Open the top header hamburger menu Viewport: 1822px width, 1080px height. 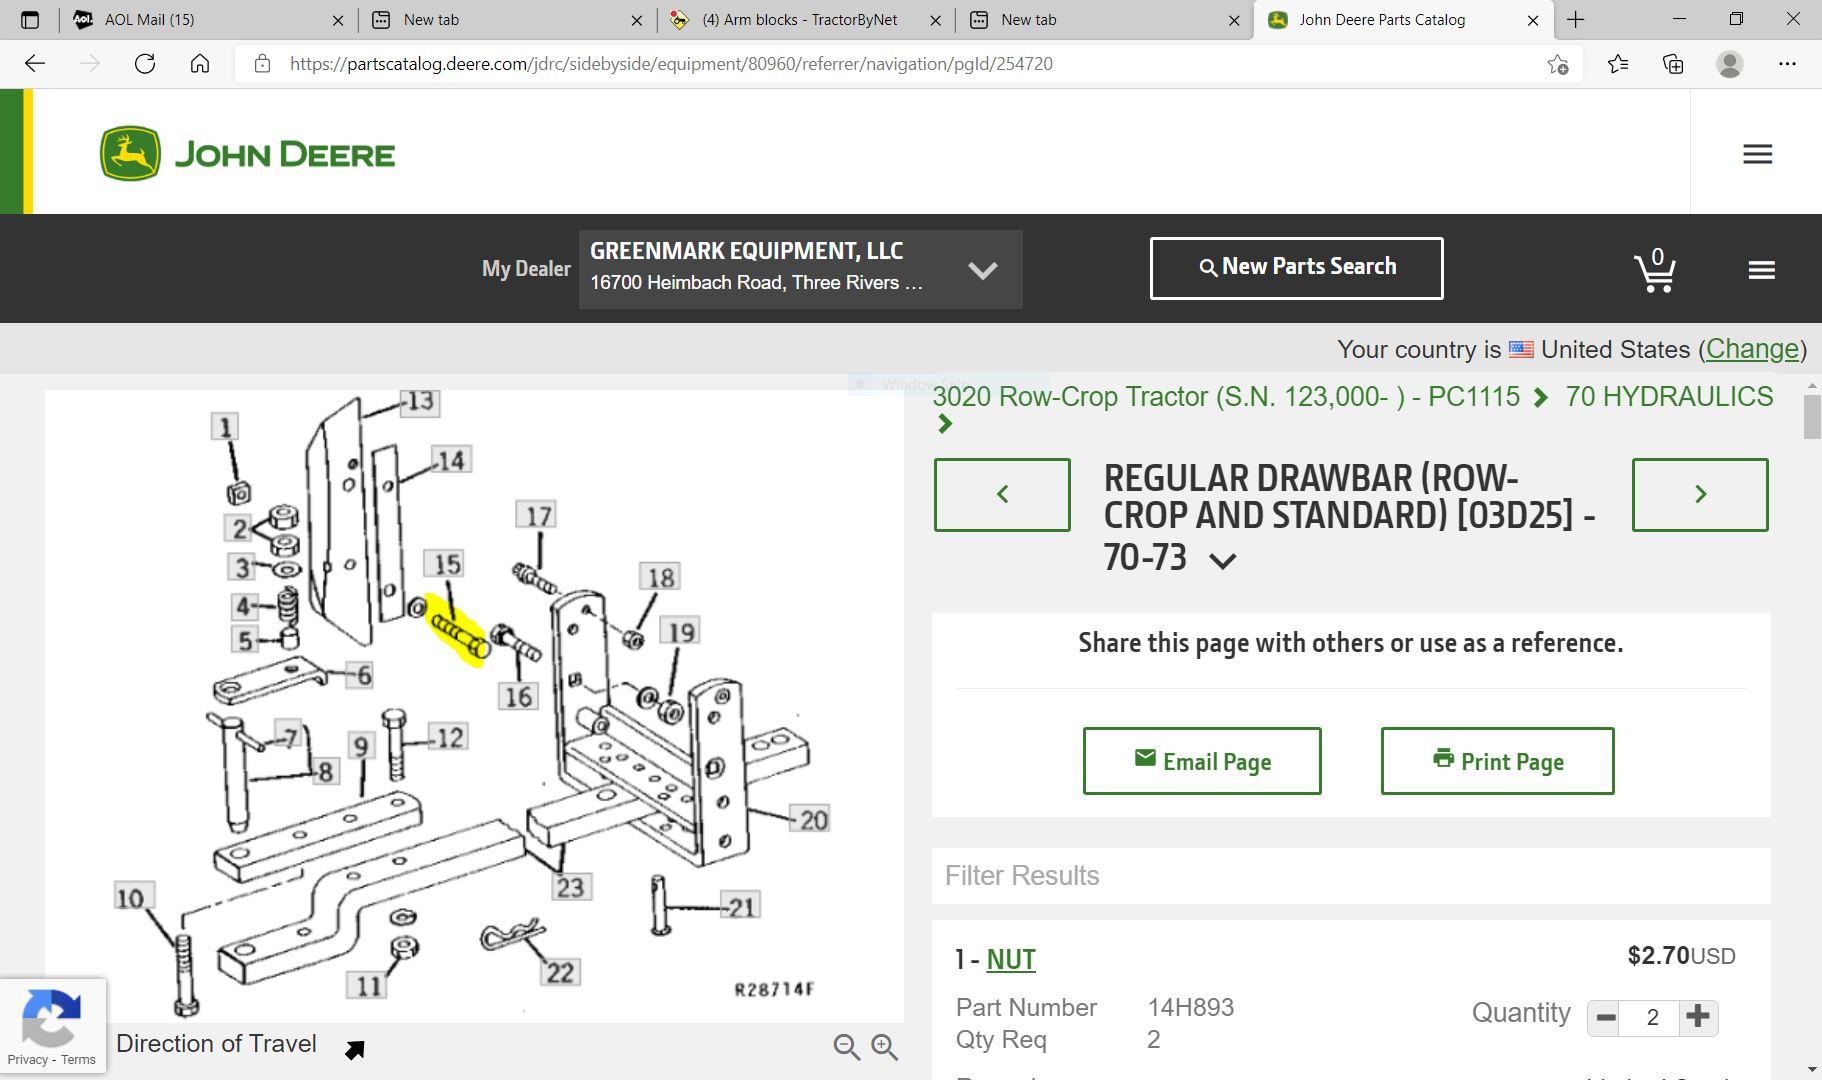point(1757,154)
